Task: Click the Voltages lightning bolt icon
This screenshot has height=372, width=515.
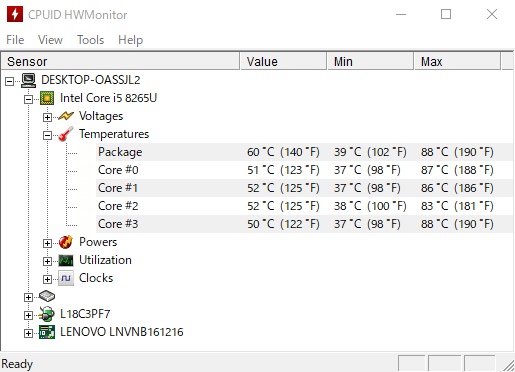Action: (66, 116)
